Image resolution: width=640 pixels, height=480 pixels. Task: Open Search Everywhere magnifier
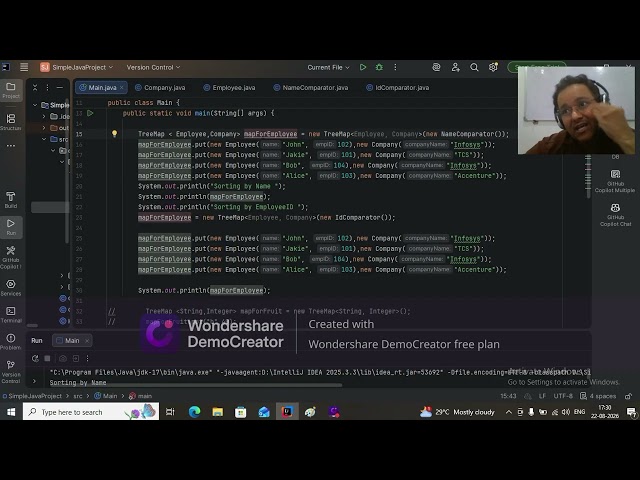tap(474, 67)
